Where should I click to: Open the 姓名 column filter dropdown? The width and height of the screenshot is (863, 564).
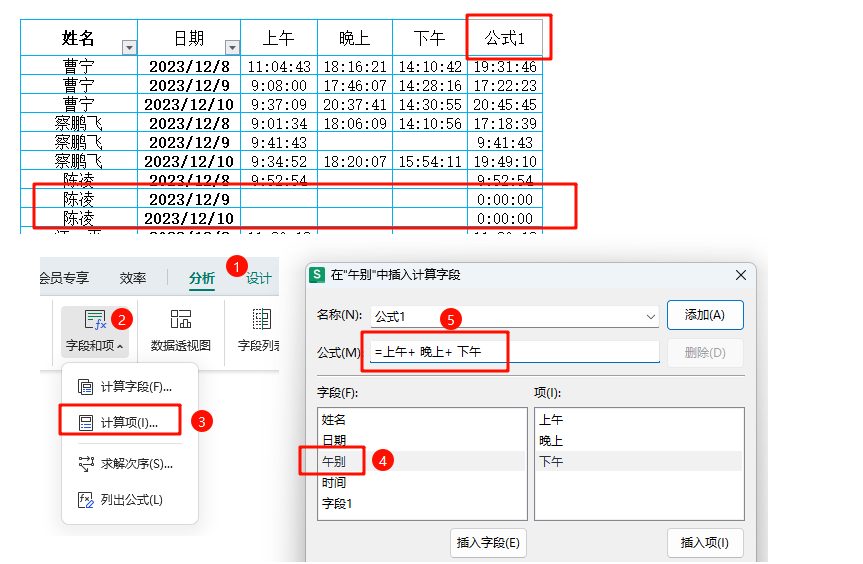[x=129, y=48]
